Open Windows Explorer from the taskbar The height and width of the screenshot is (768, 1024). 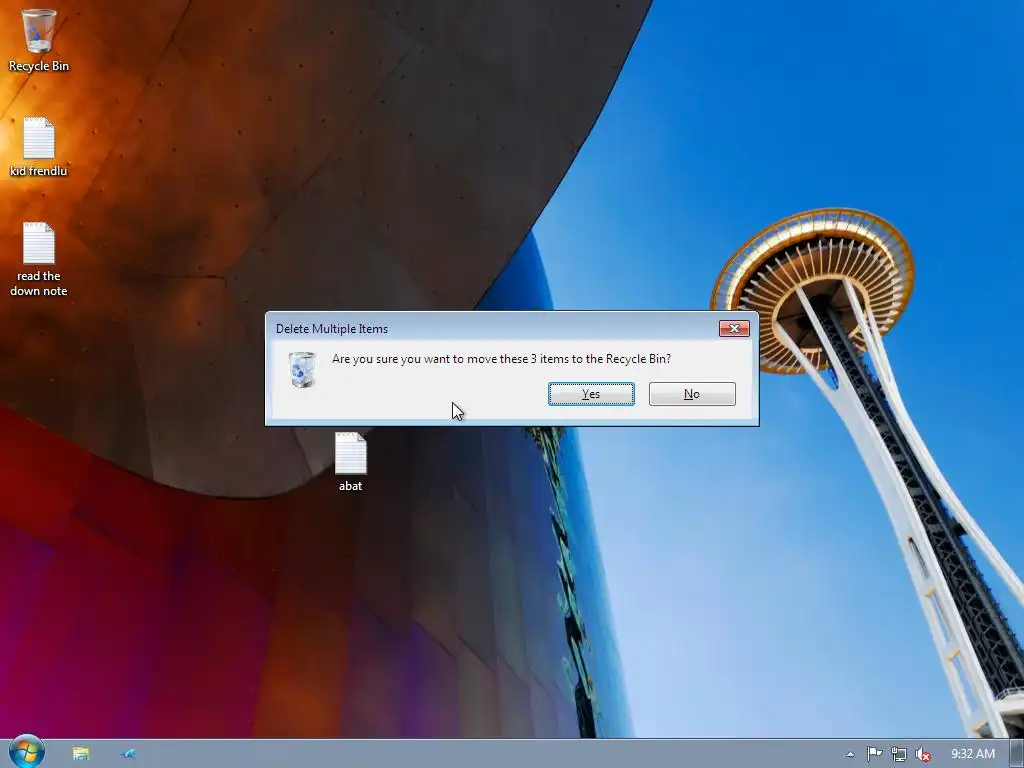[x=81, y=754]
